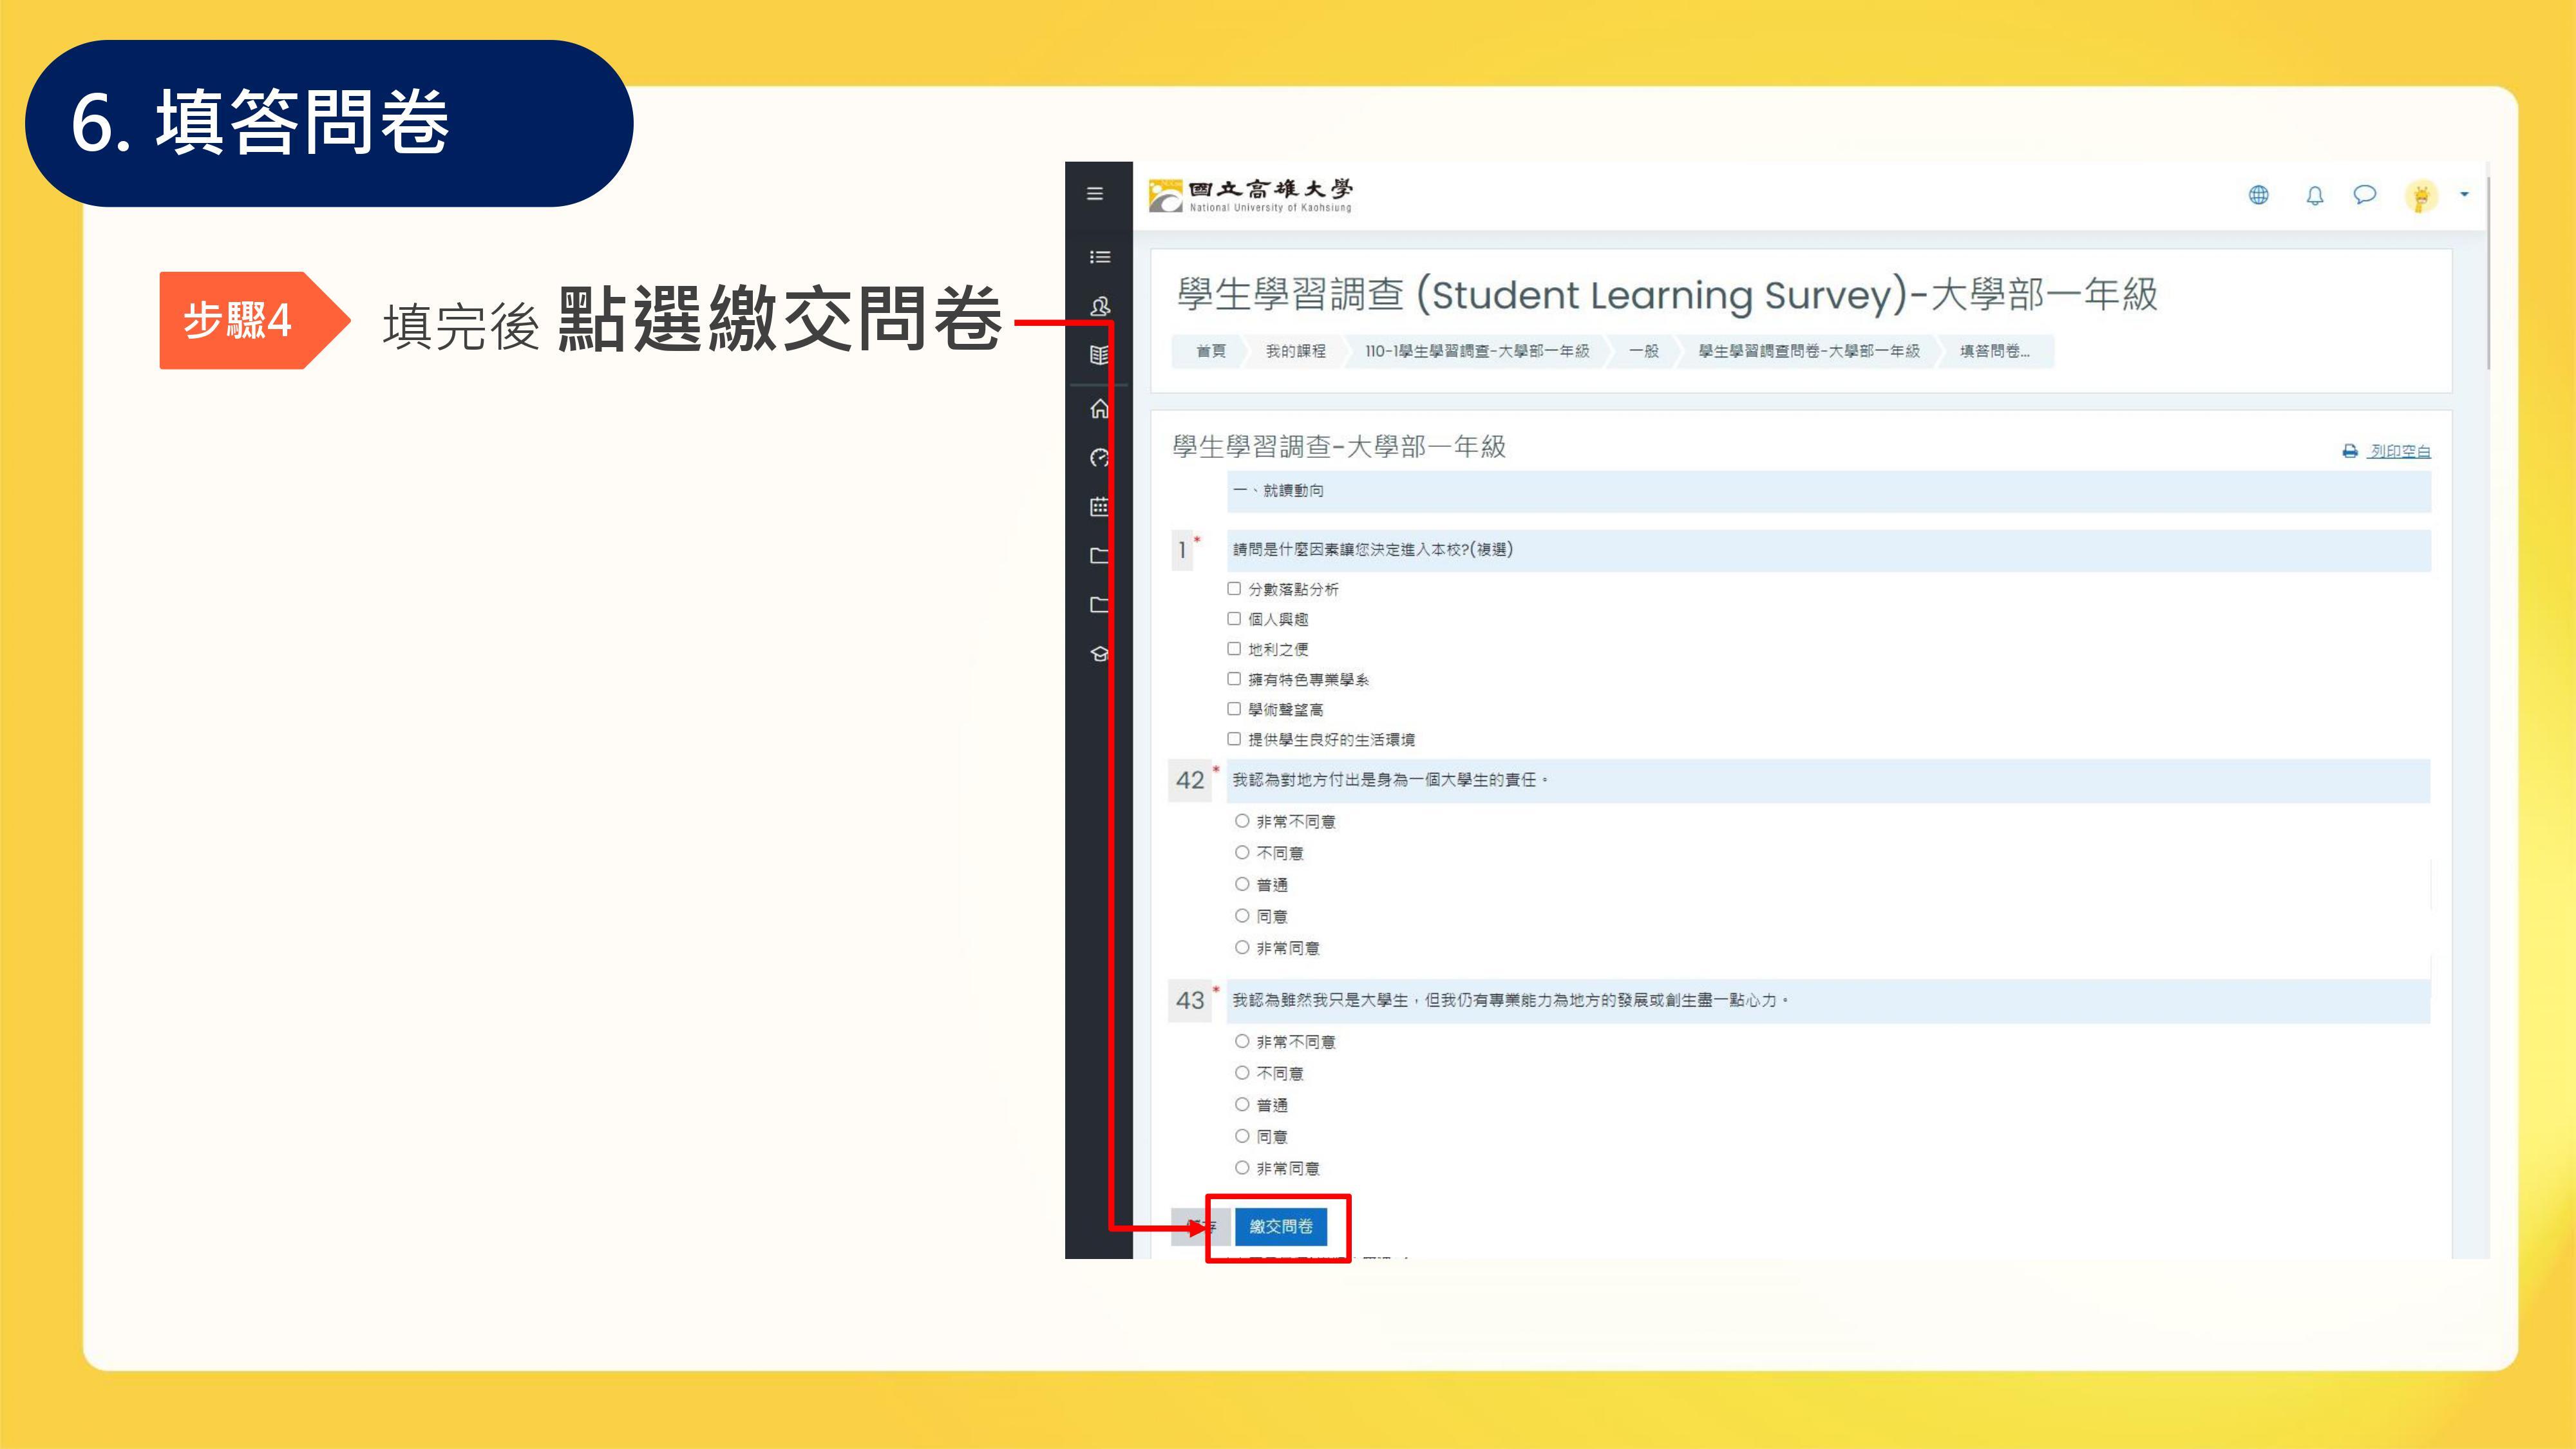This screenshot has width=2576, height=1449.
Task: Open the user avatar profile menu
Action: [x=2421, y=196]
